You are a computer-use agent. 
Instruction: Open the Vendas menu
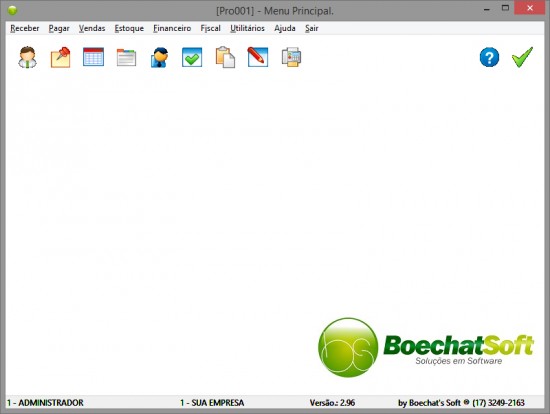coord(92,28)
